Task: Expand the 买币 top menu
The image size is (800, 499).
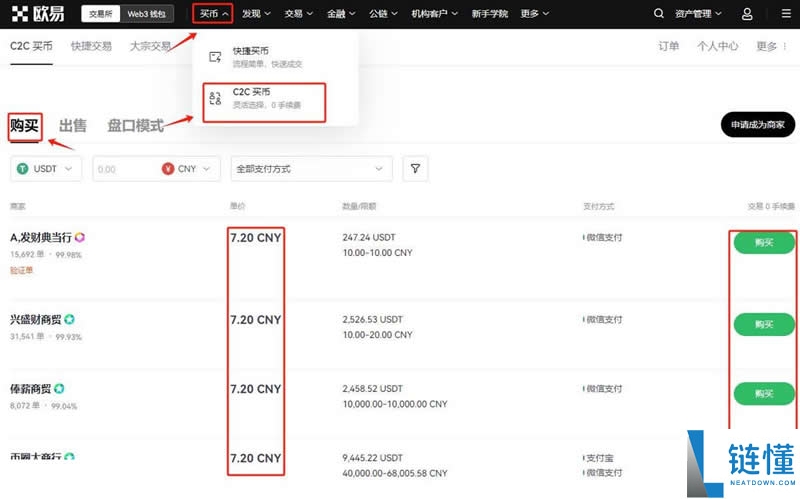Action: 213,14
